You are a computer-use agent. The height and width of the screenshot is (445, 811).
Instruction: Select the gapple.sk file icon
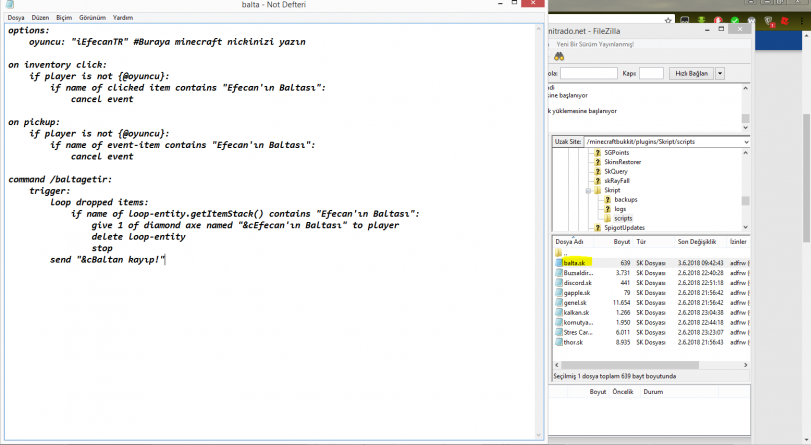559,293
